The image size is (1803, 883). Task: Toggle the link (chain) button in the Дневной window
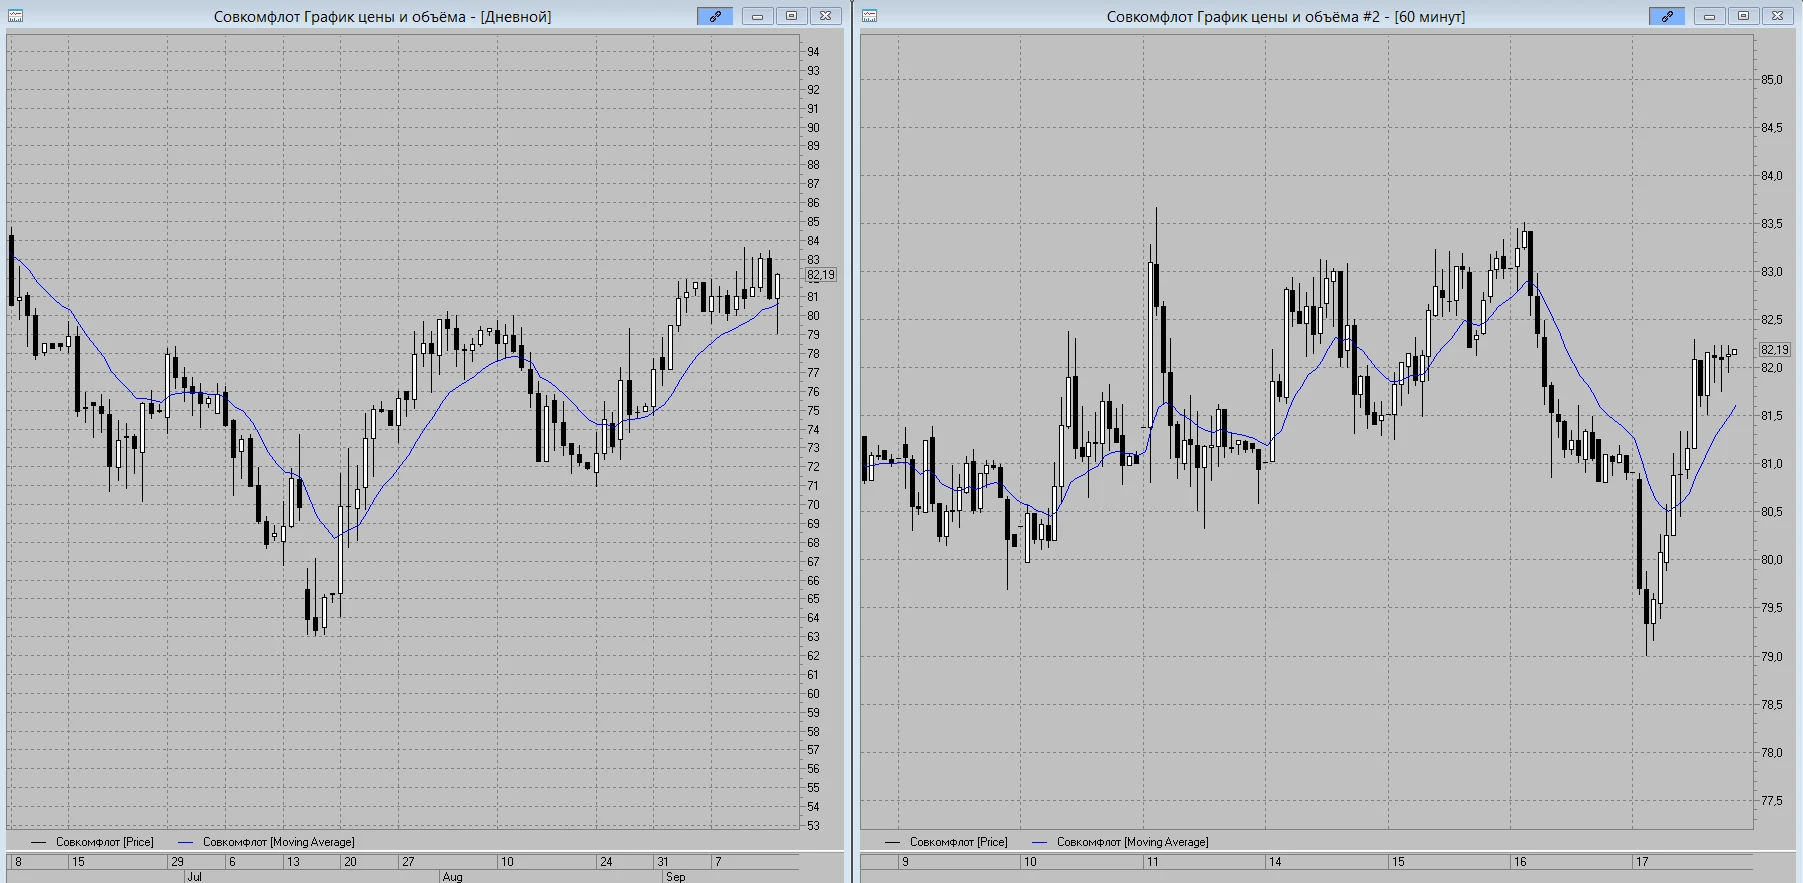(x=715, y=16)
